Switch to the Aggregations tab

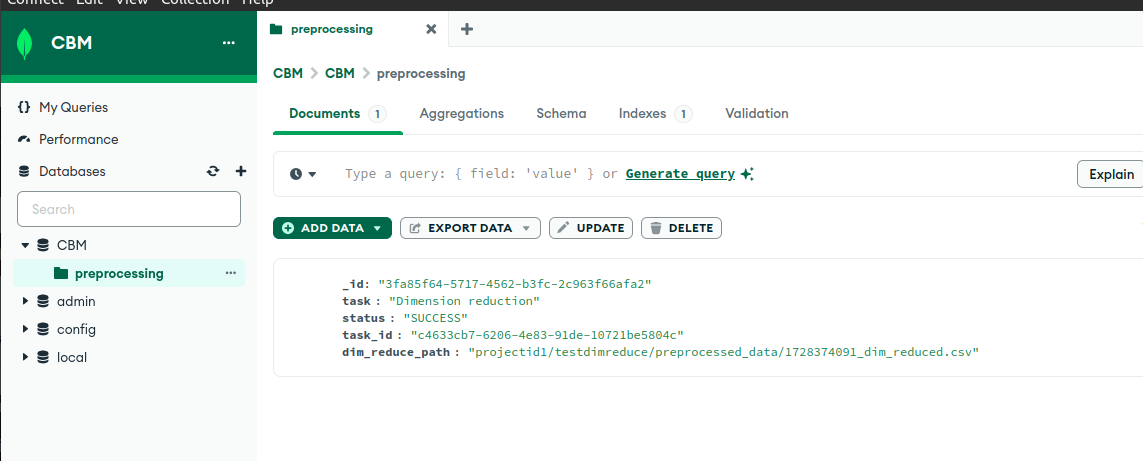[461, 114]
